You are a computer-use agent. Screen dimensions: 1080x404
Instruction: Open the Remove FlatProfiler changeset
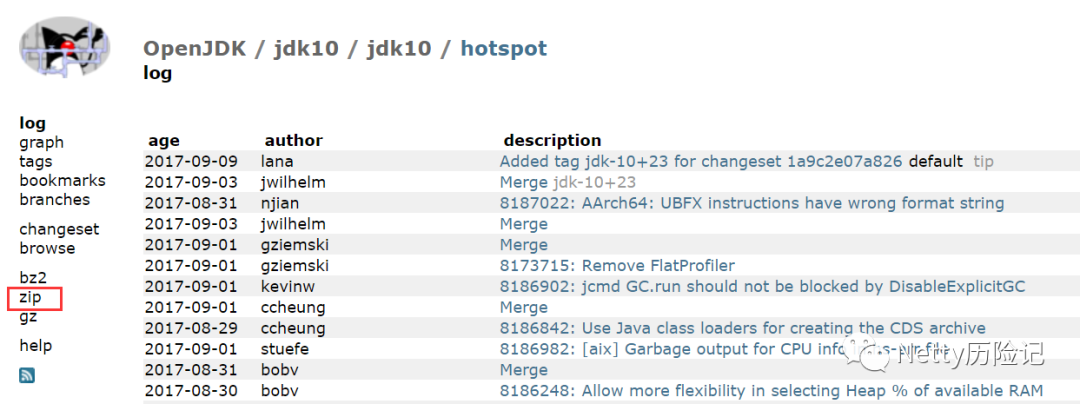(617, 266)
